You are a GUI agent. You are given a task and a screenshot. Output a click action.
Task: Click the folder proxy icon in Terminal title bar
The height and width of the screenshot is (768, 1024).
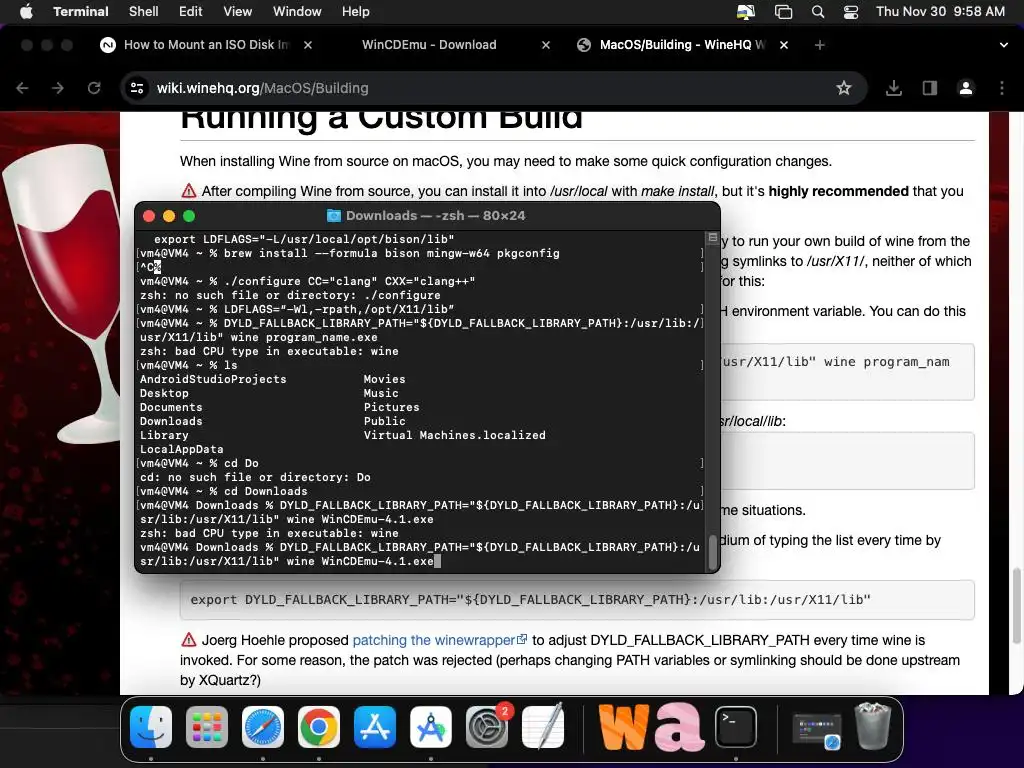click(x=334, y=216)
